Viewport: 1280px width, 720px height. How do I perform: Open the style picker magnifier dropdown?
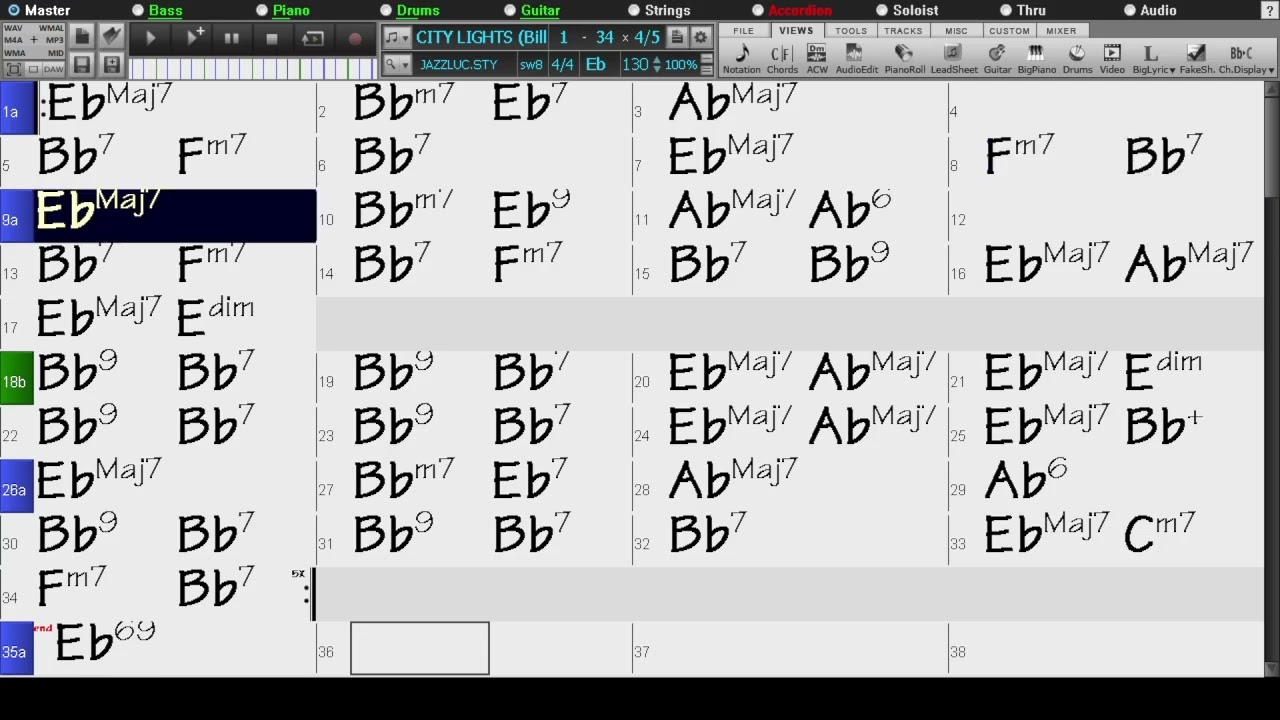click(x=397, y=64)
